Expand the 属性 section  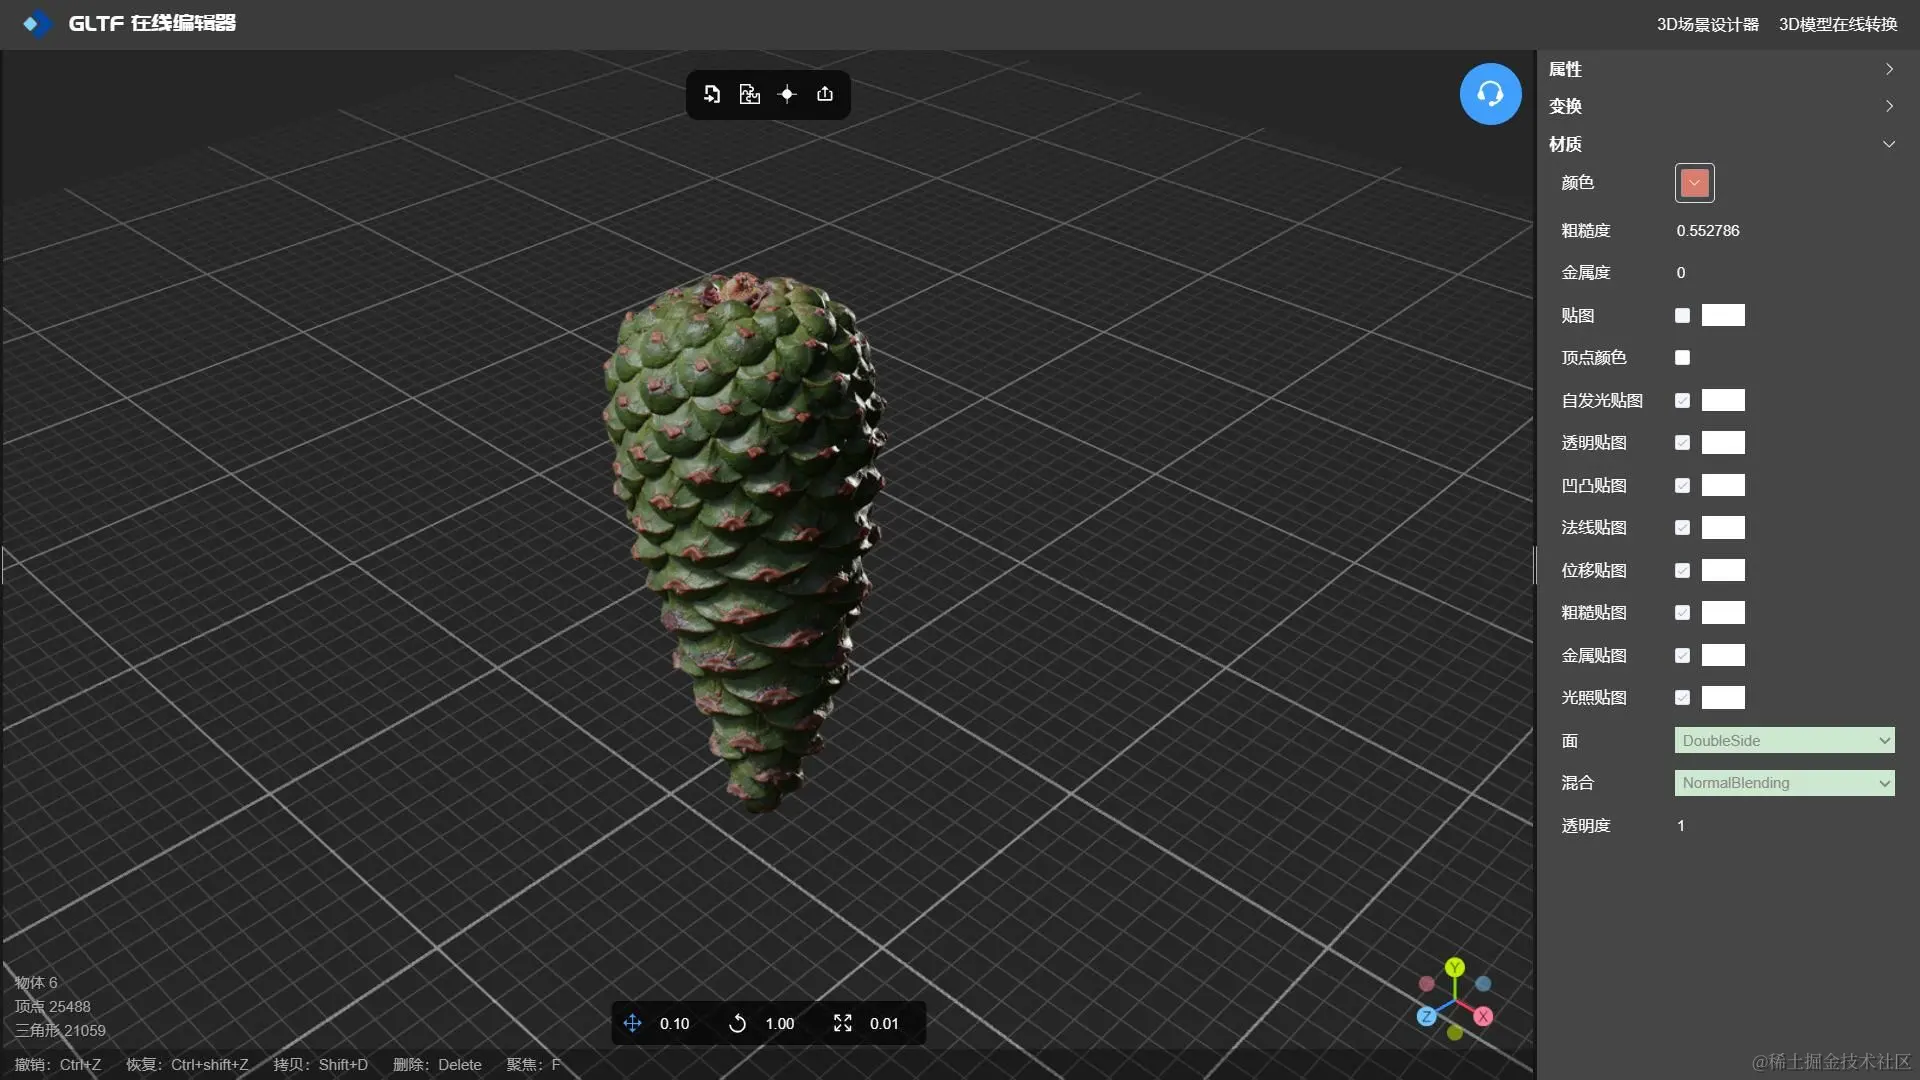click(1720, 69)
